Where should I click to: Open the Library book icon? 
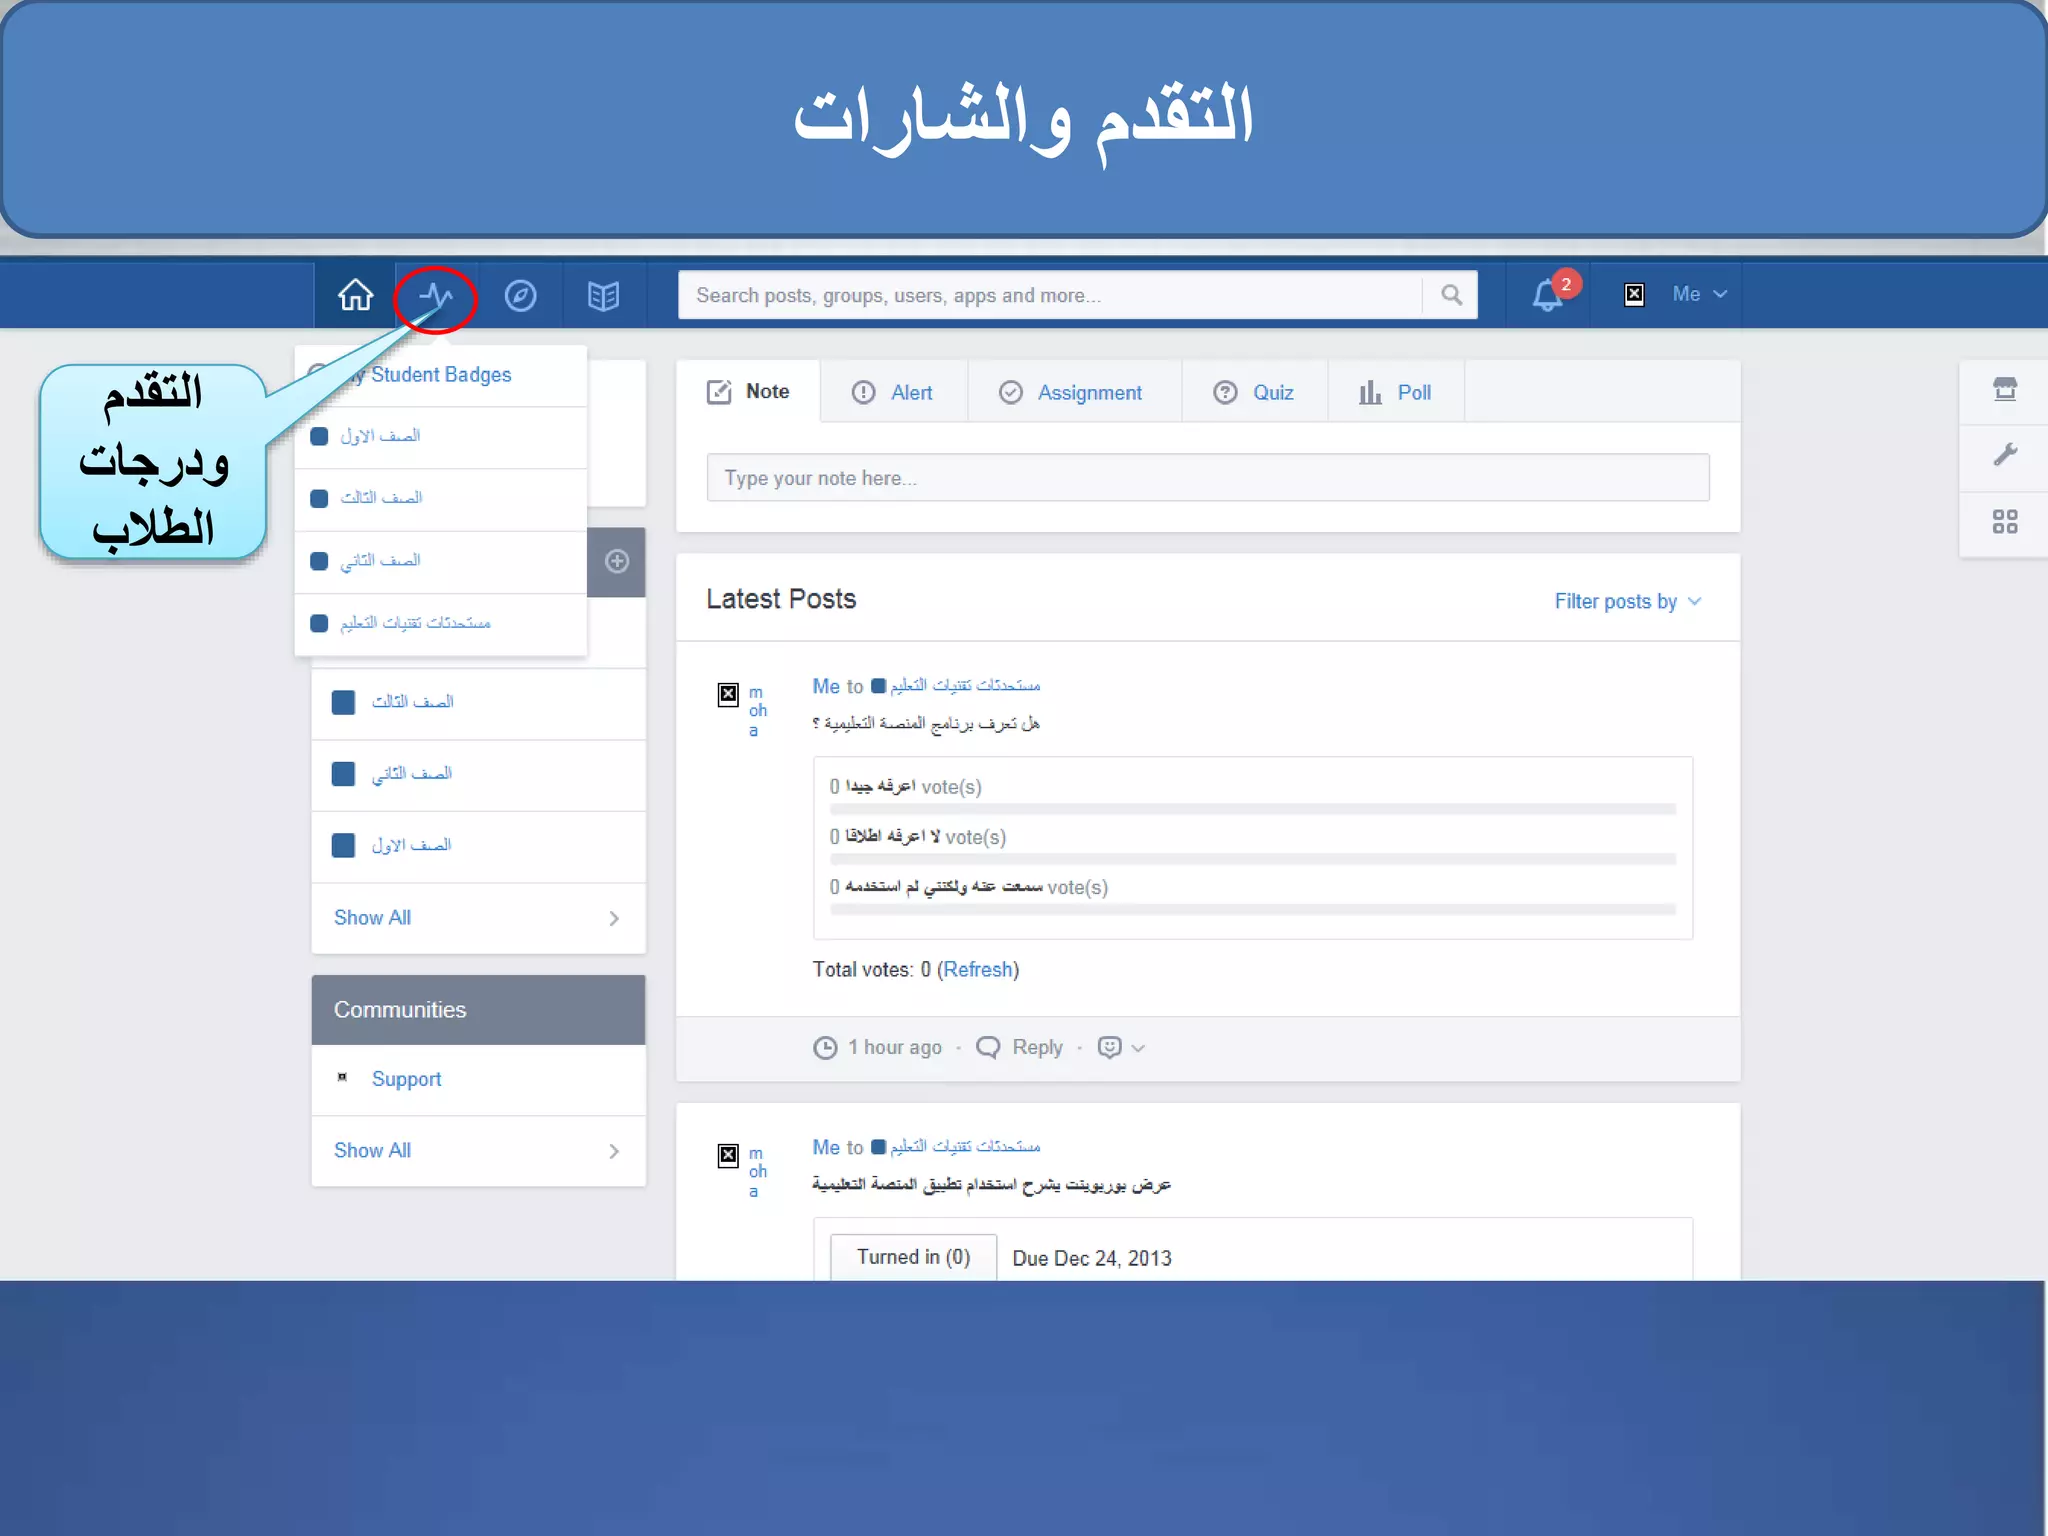(603, 296)
